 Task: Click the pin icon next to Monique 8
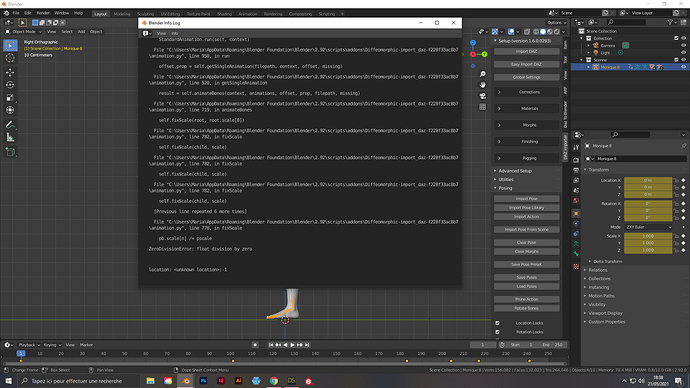point(683,146)
